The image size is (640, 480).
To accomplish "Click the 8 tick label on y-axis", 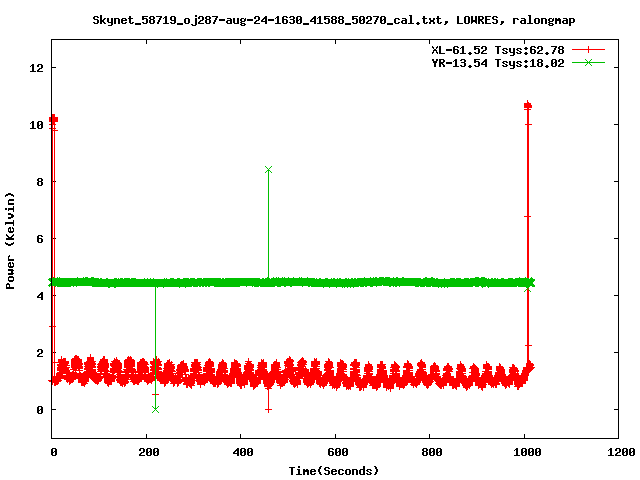I will click(x=38, y=182).
